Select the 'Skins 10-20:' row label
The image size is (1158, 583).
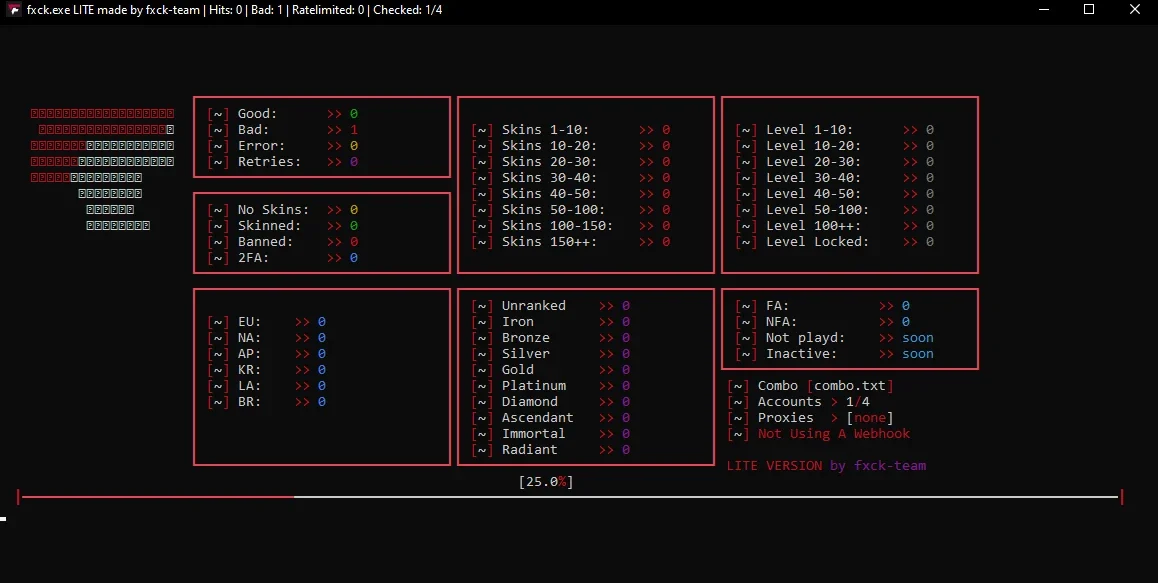[x=549, y=146]
